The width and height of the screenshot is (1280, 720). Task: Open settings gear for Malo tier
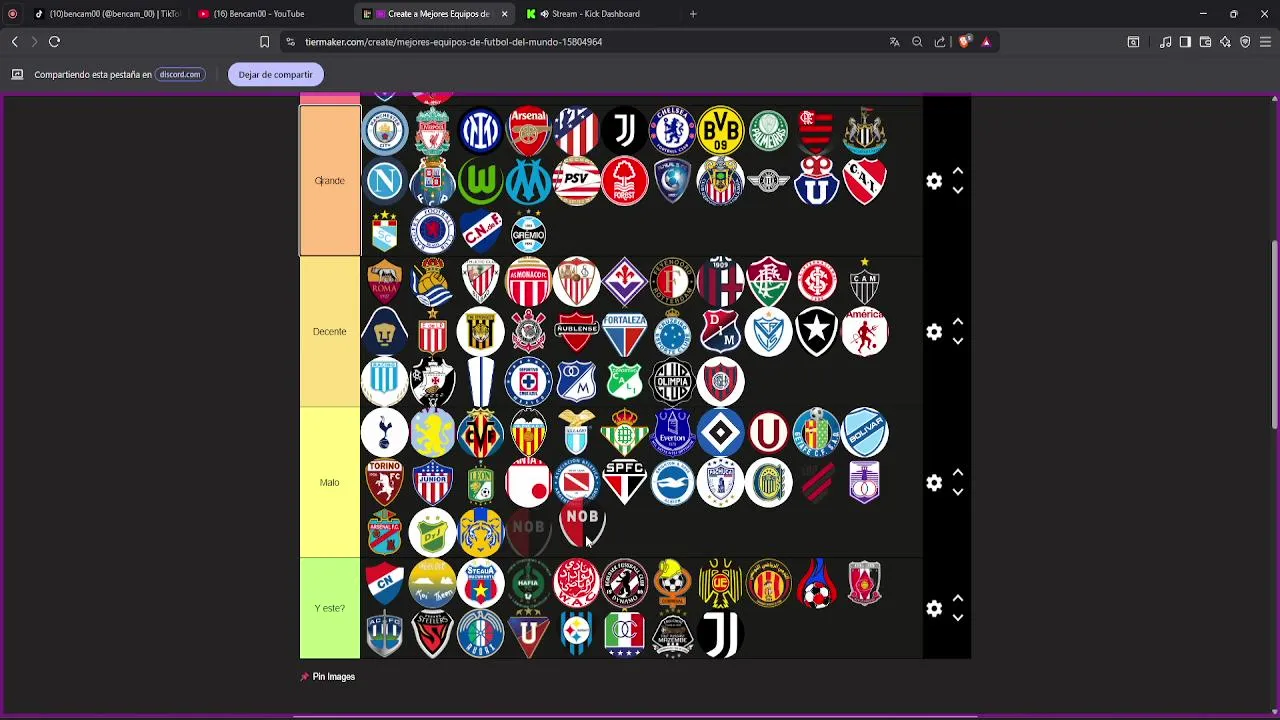click(934, 483)
